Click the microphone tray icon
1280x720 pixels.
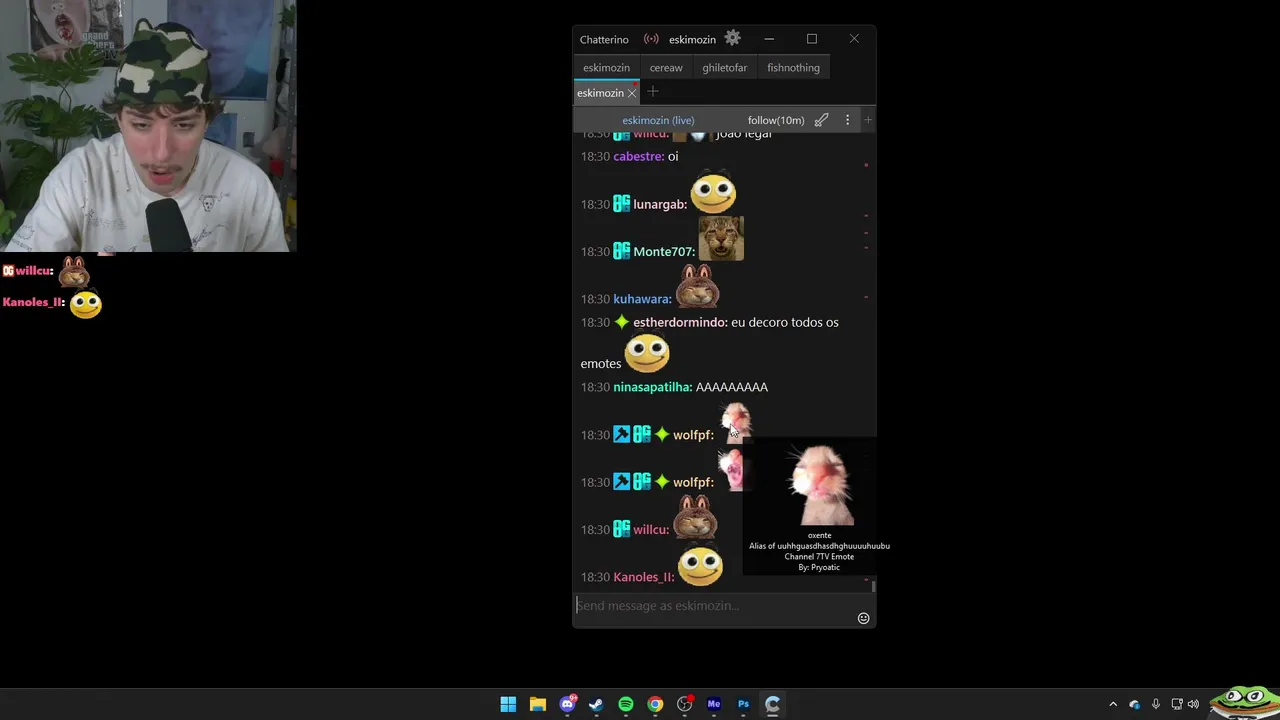(x=1156, y=704)
